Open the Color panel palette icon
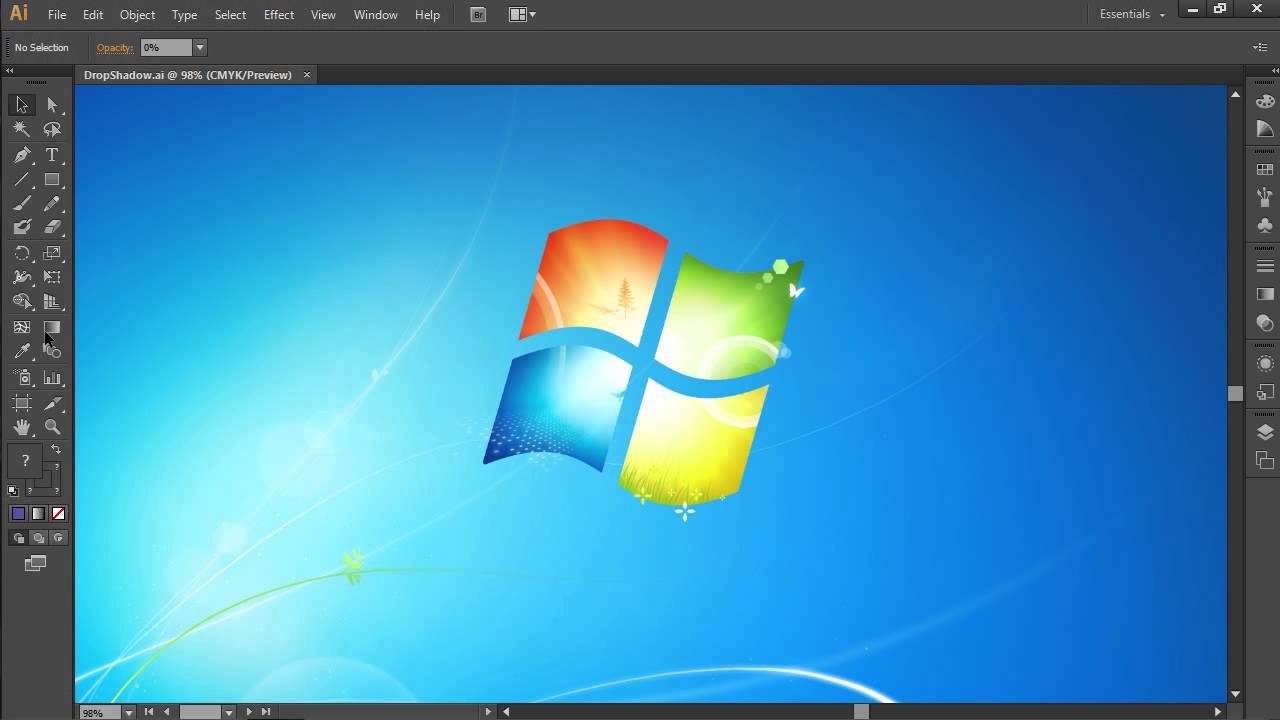The image size is (1280, 720). [1265, 101]
